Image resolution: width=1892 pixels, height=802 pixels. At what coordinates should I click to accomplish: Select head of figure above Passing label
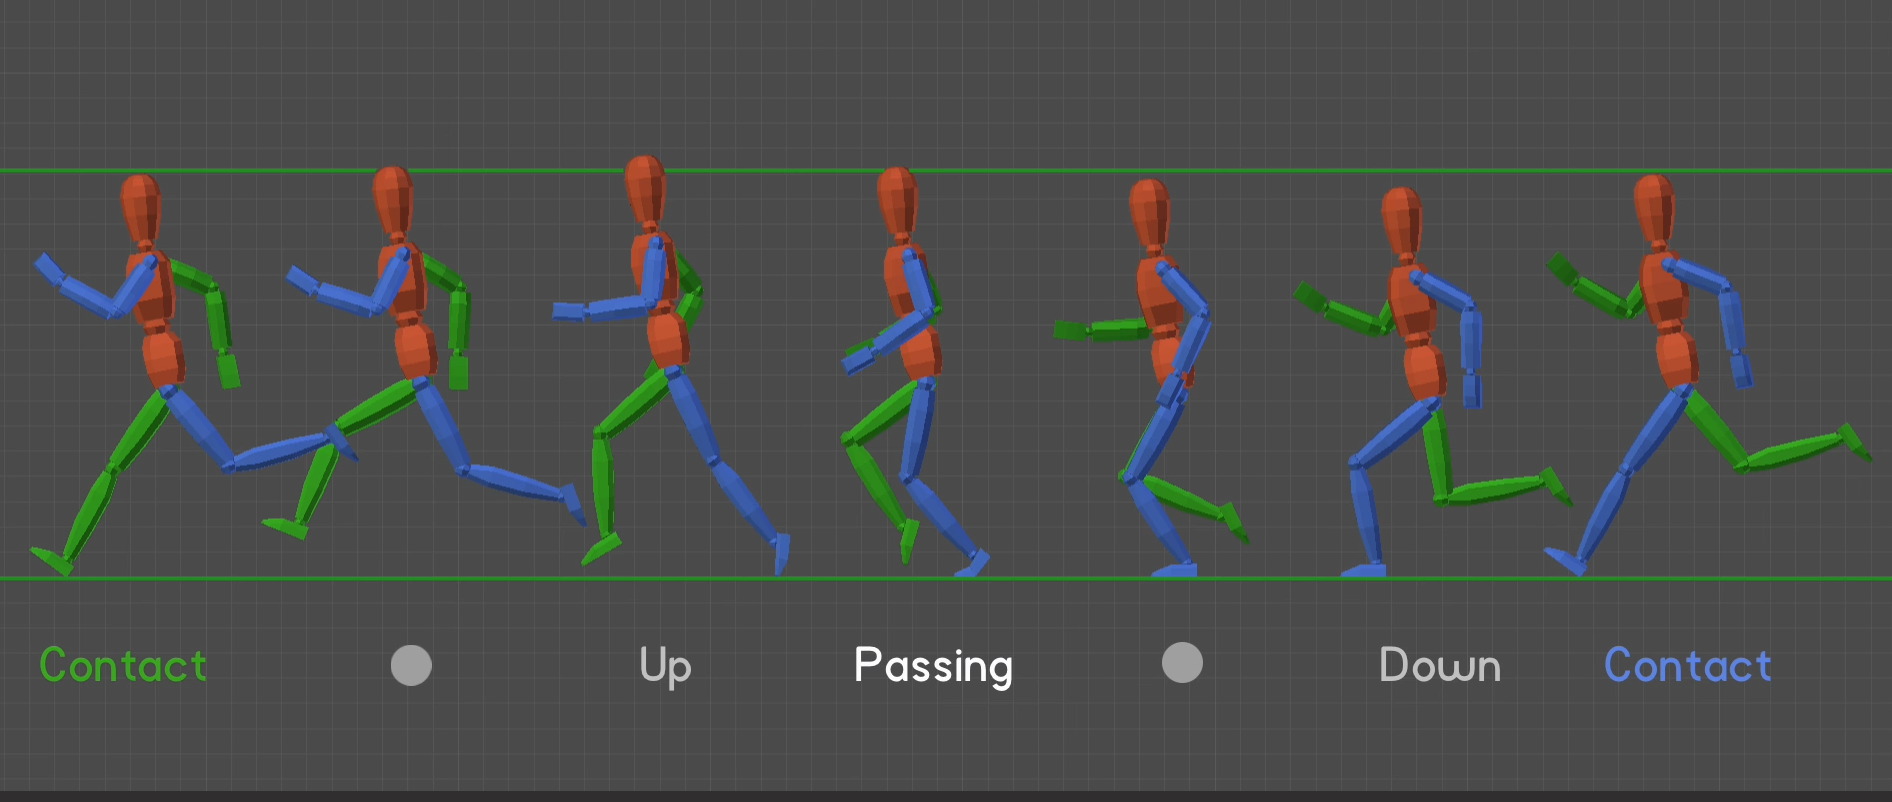(897, 200)
